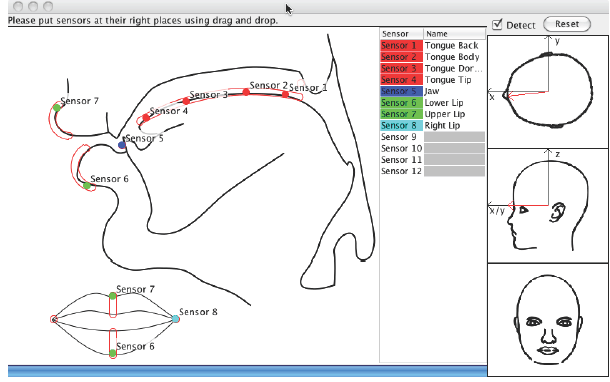Click the Name column header
Viewport: 610px width, 382px height.
454,34
